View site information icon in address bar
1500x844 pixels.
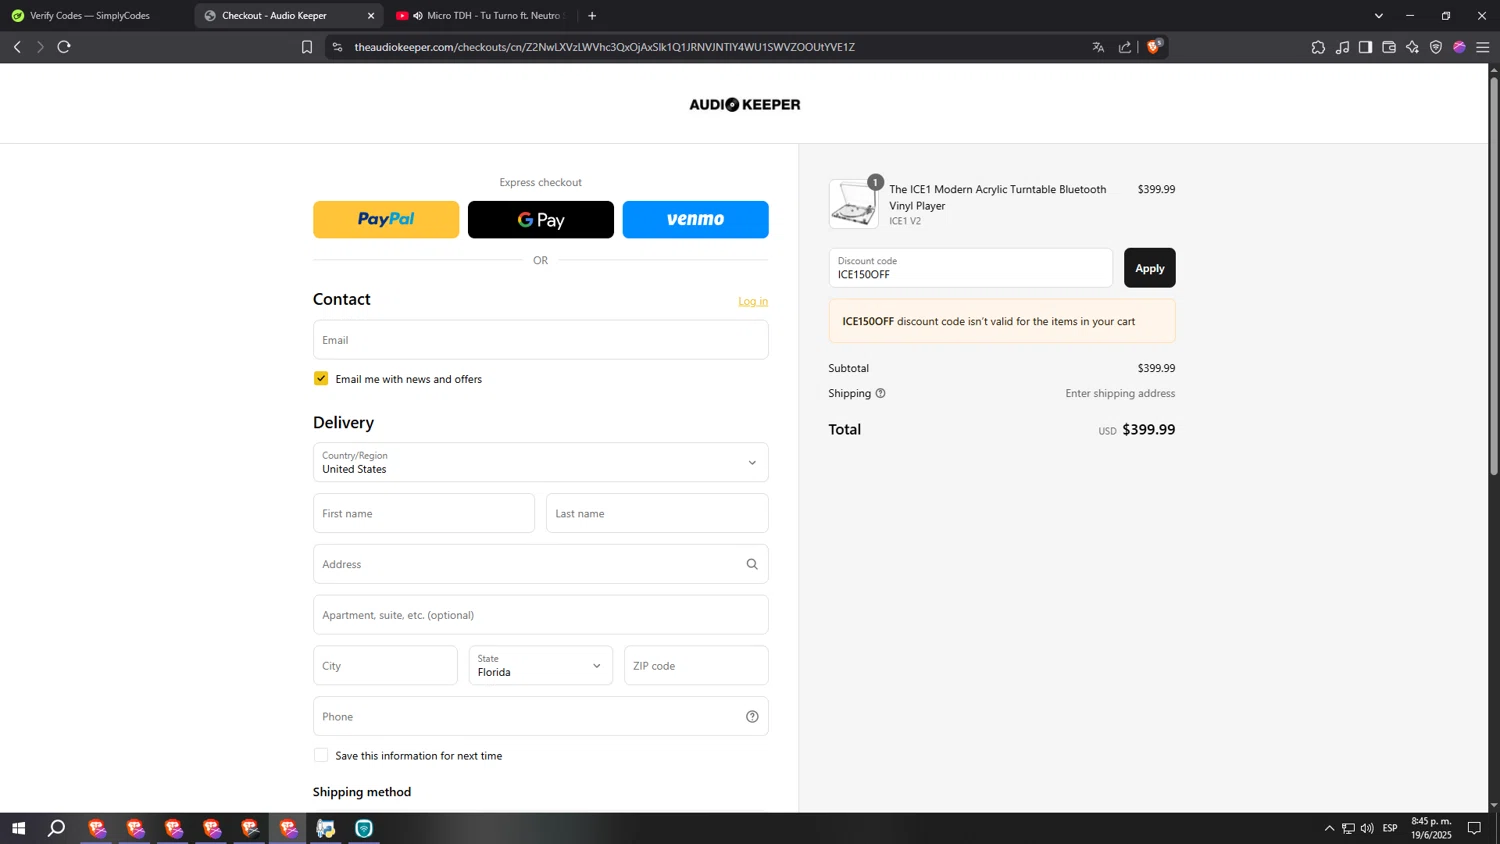[337, 47]
